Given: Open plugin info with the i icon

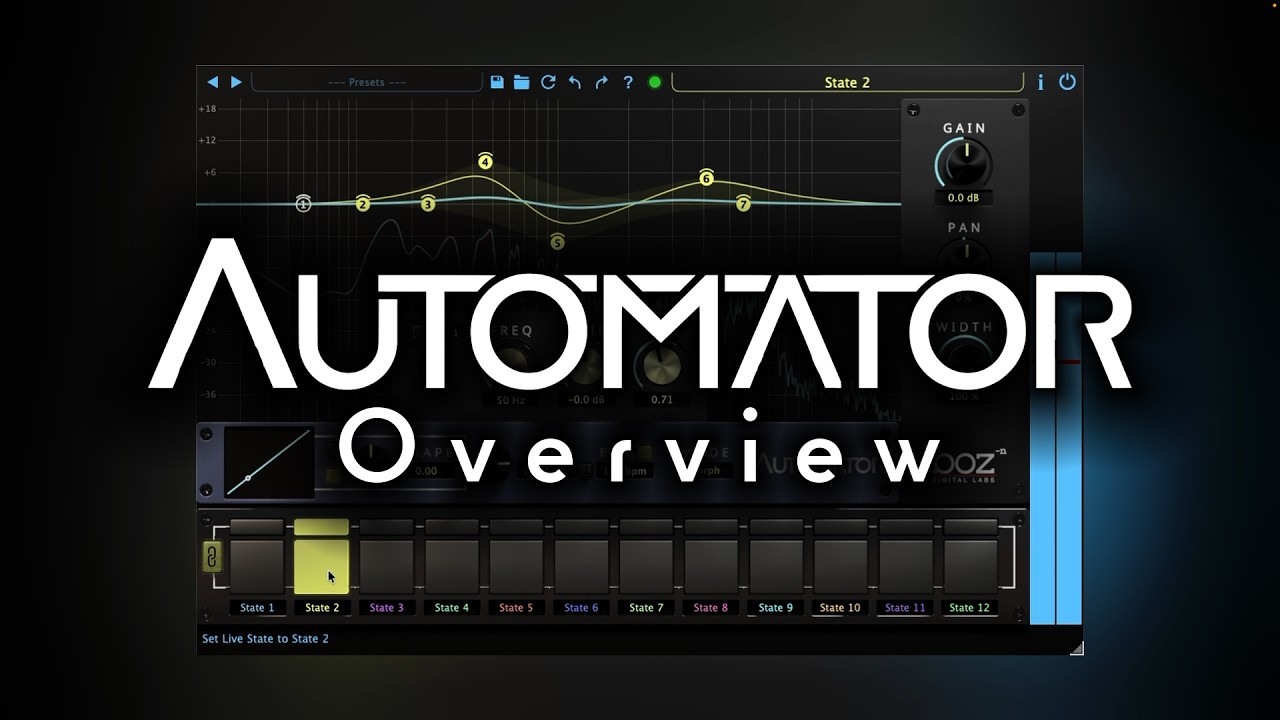Looking at the screenshot, I should coord(1040,82).
